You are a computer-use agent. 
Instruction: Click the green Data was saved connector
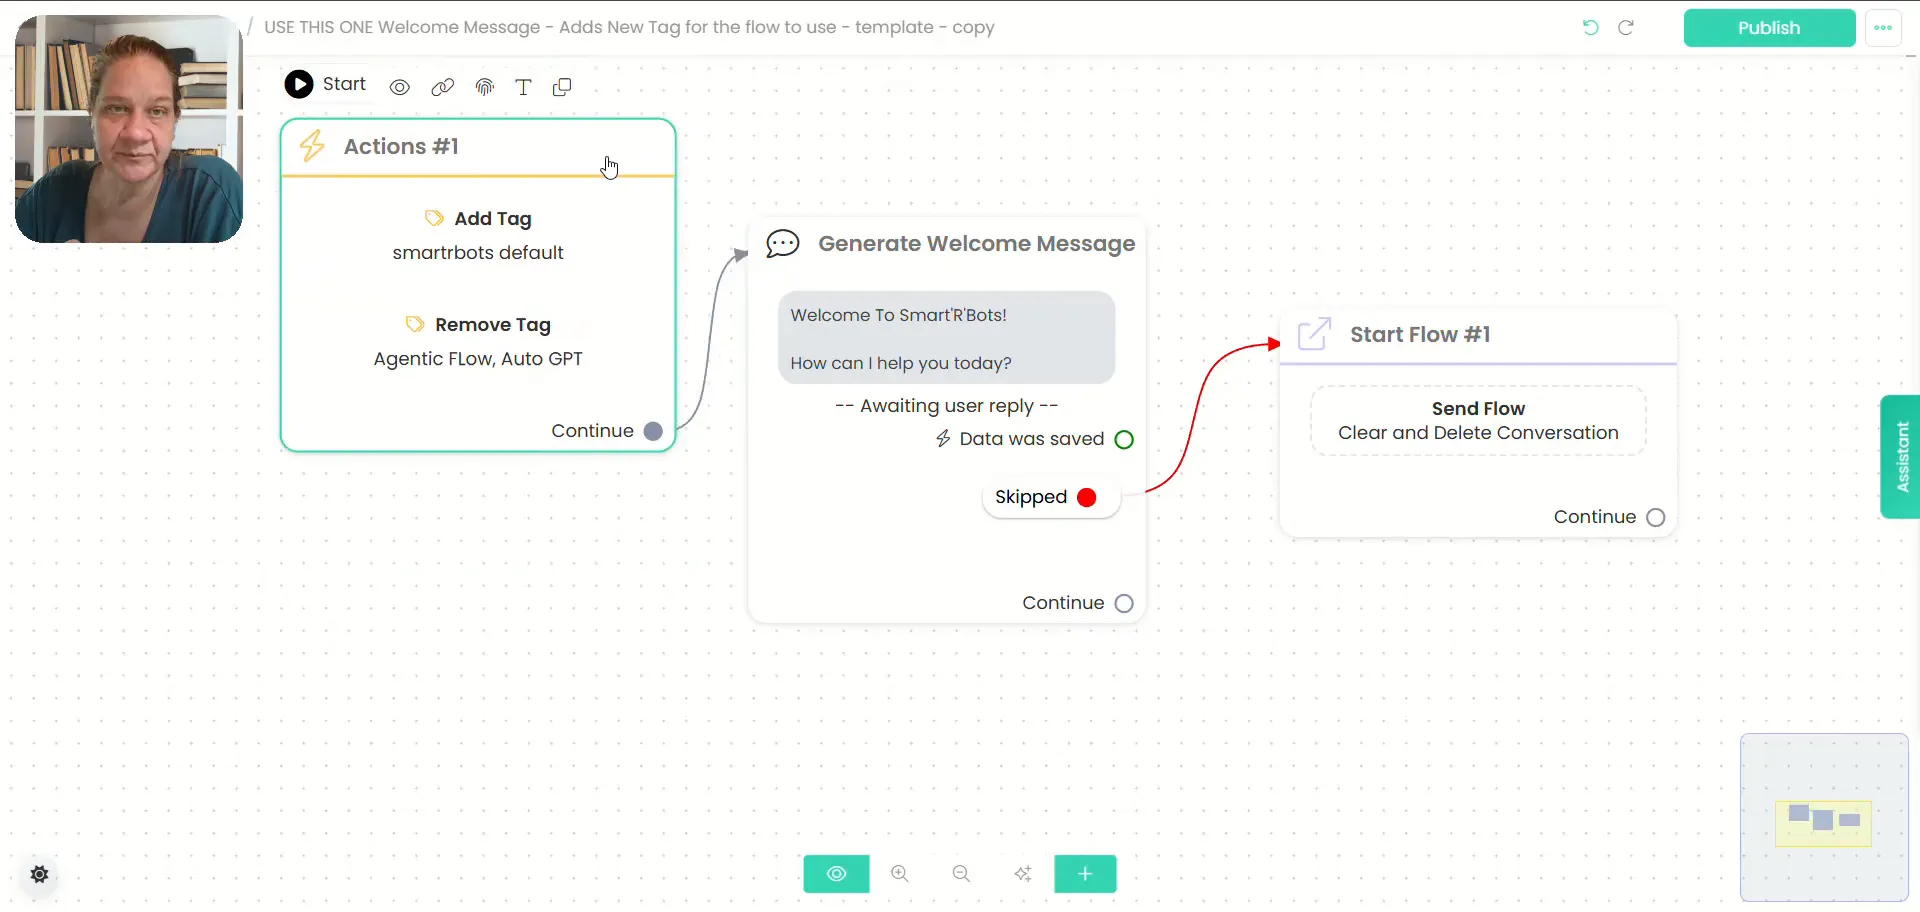pyautogui.click(x=1124, y=439)
